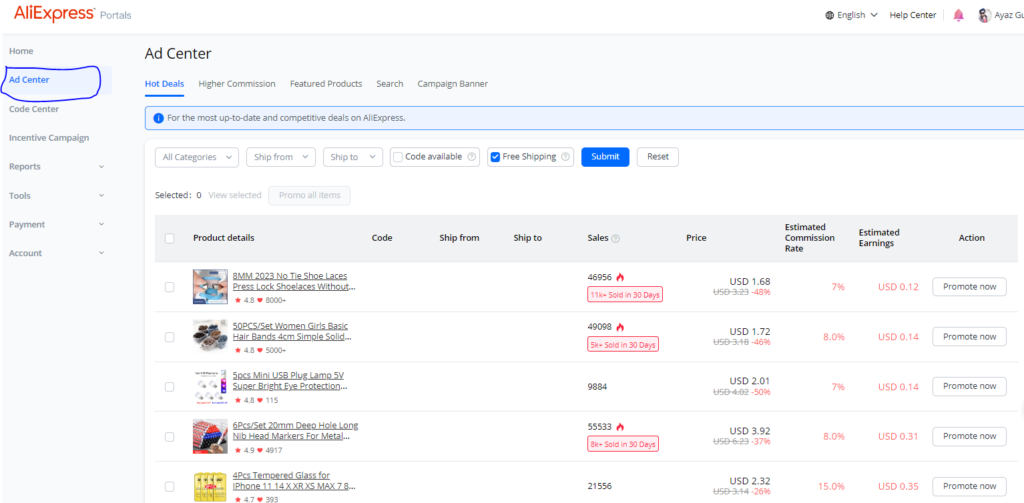The image size is (1024, 503).
Task: Click the 11k+ Sold in 30 Days badge
Action: click(625, 295)
